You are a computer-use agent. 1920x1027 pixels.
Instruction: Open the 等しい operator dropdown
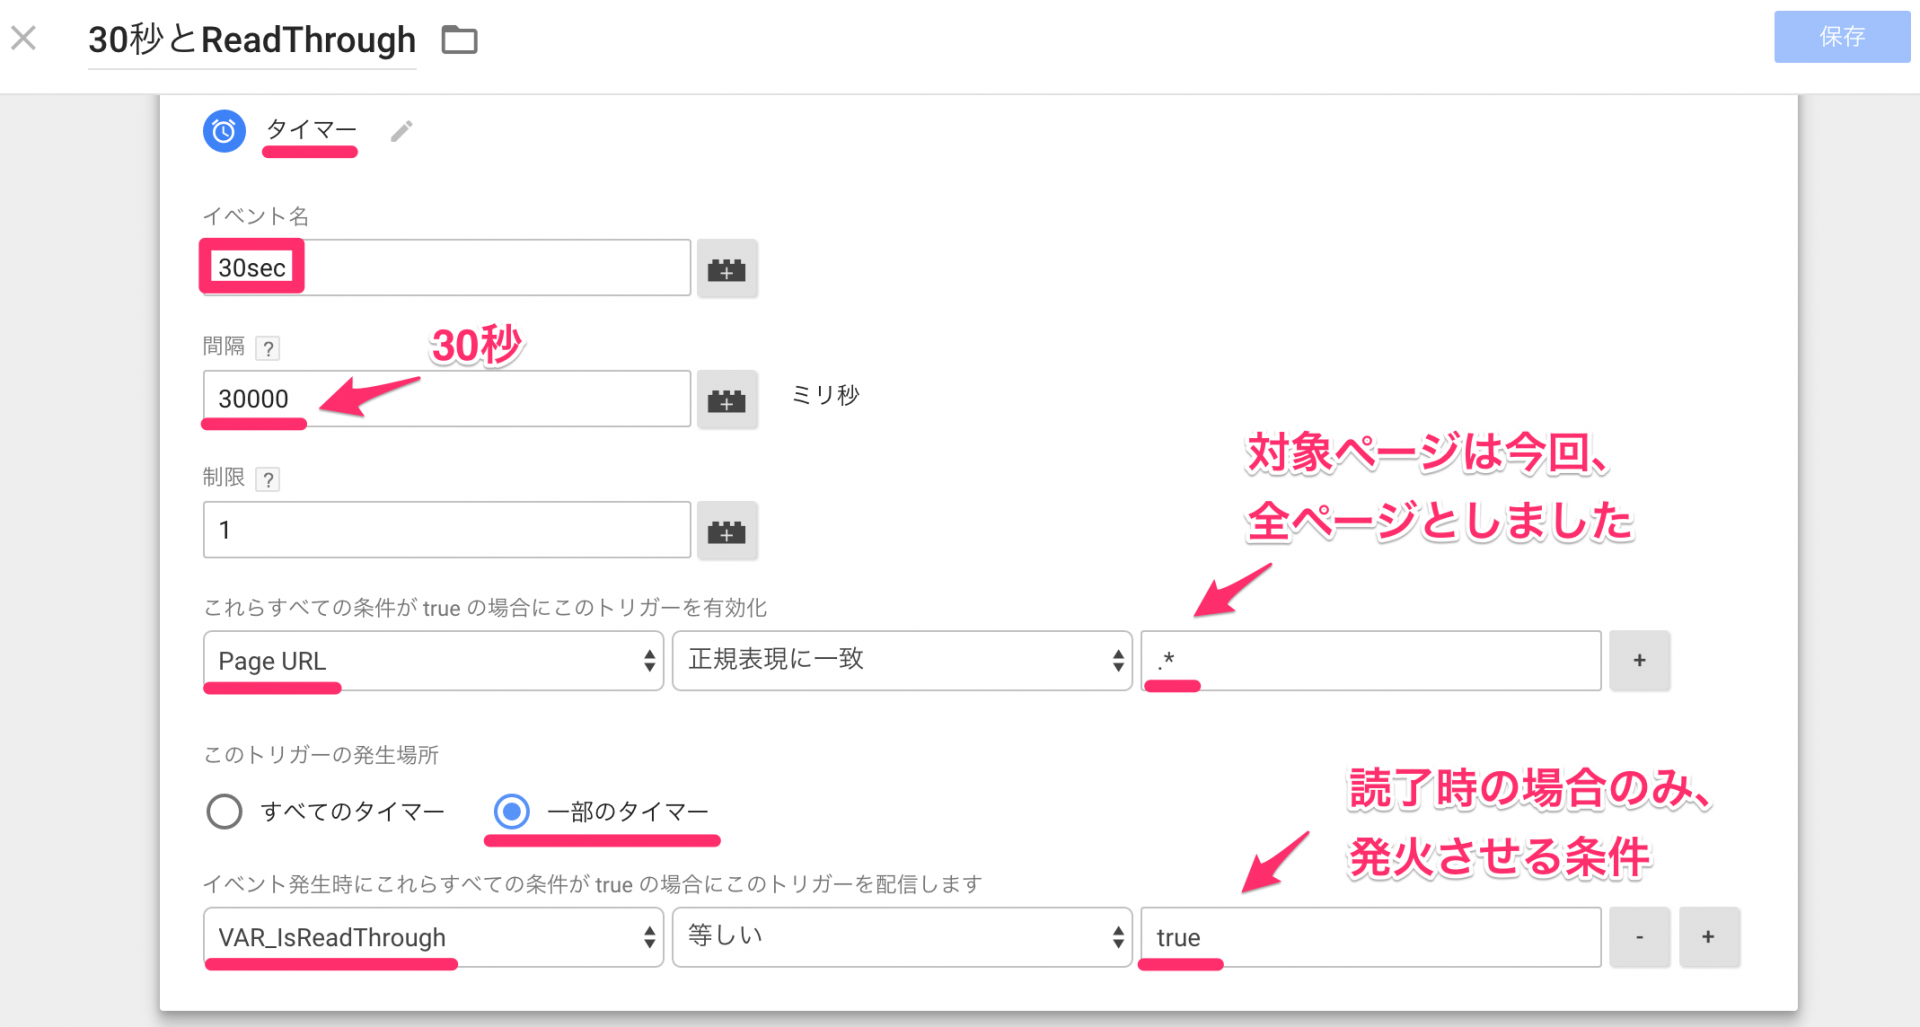click(x=902, y=937)
